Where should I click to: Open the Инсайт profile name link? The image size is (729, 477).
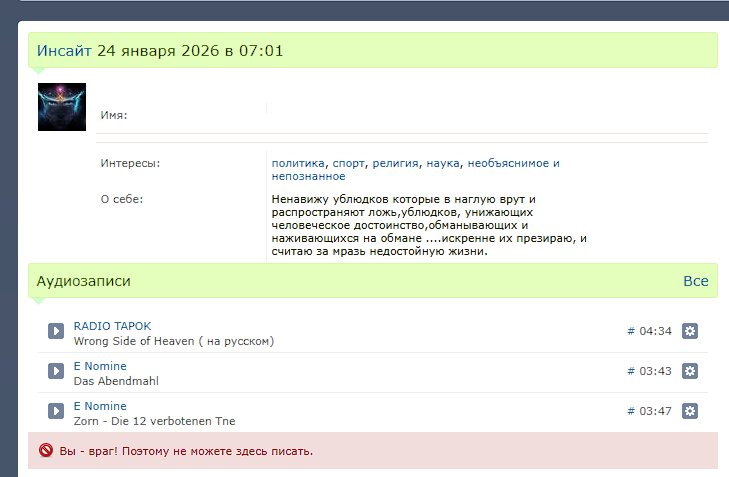(x=64, y=50)
